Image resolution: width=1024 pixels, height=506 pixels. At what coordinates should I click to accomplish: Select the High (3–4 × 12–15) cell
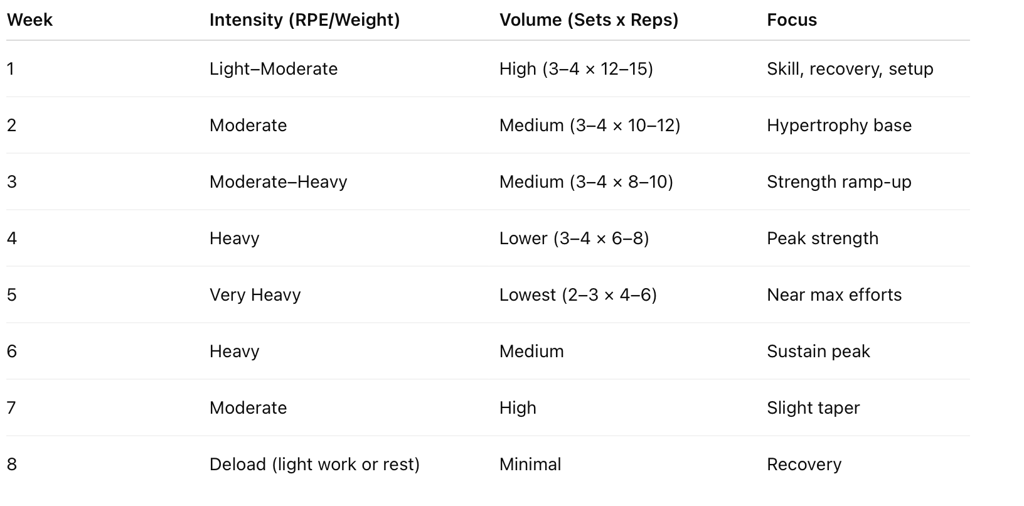point(576,69)
